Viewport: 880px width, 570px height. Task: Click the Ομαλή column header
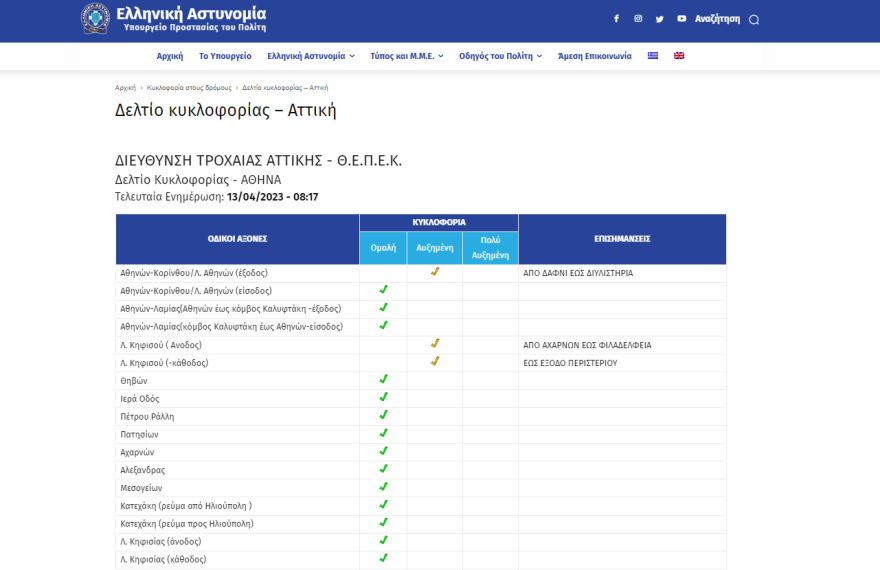(x=383, y=247)
